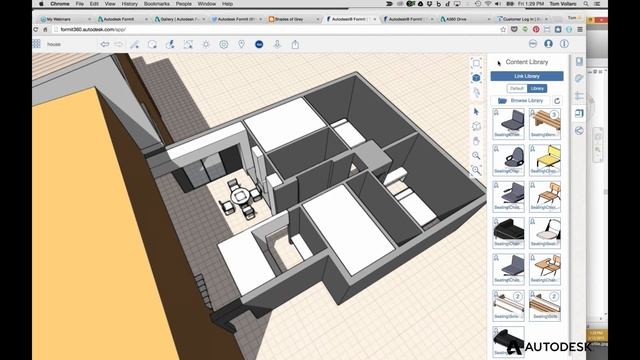Screen dimensions: 640x360
Task: Reload the page in Chrome
Action: pyautogui.click(x=36, y=29)
